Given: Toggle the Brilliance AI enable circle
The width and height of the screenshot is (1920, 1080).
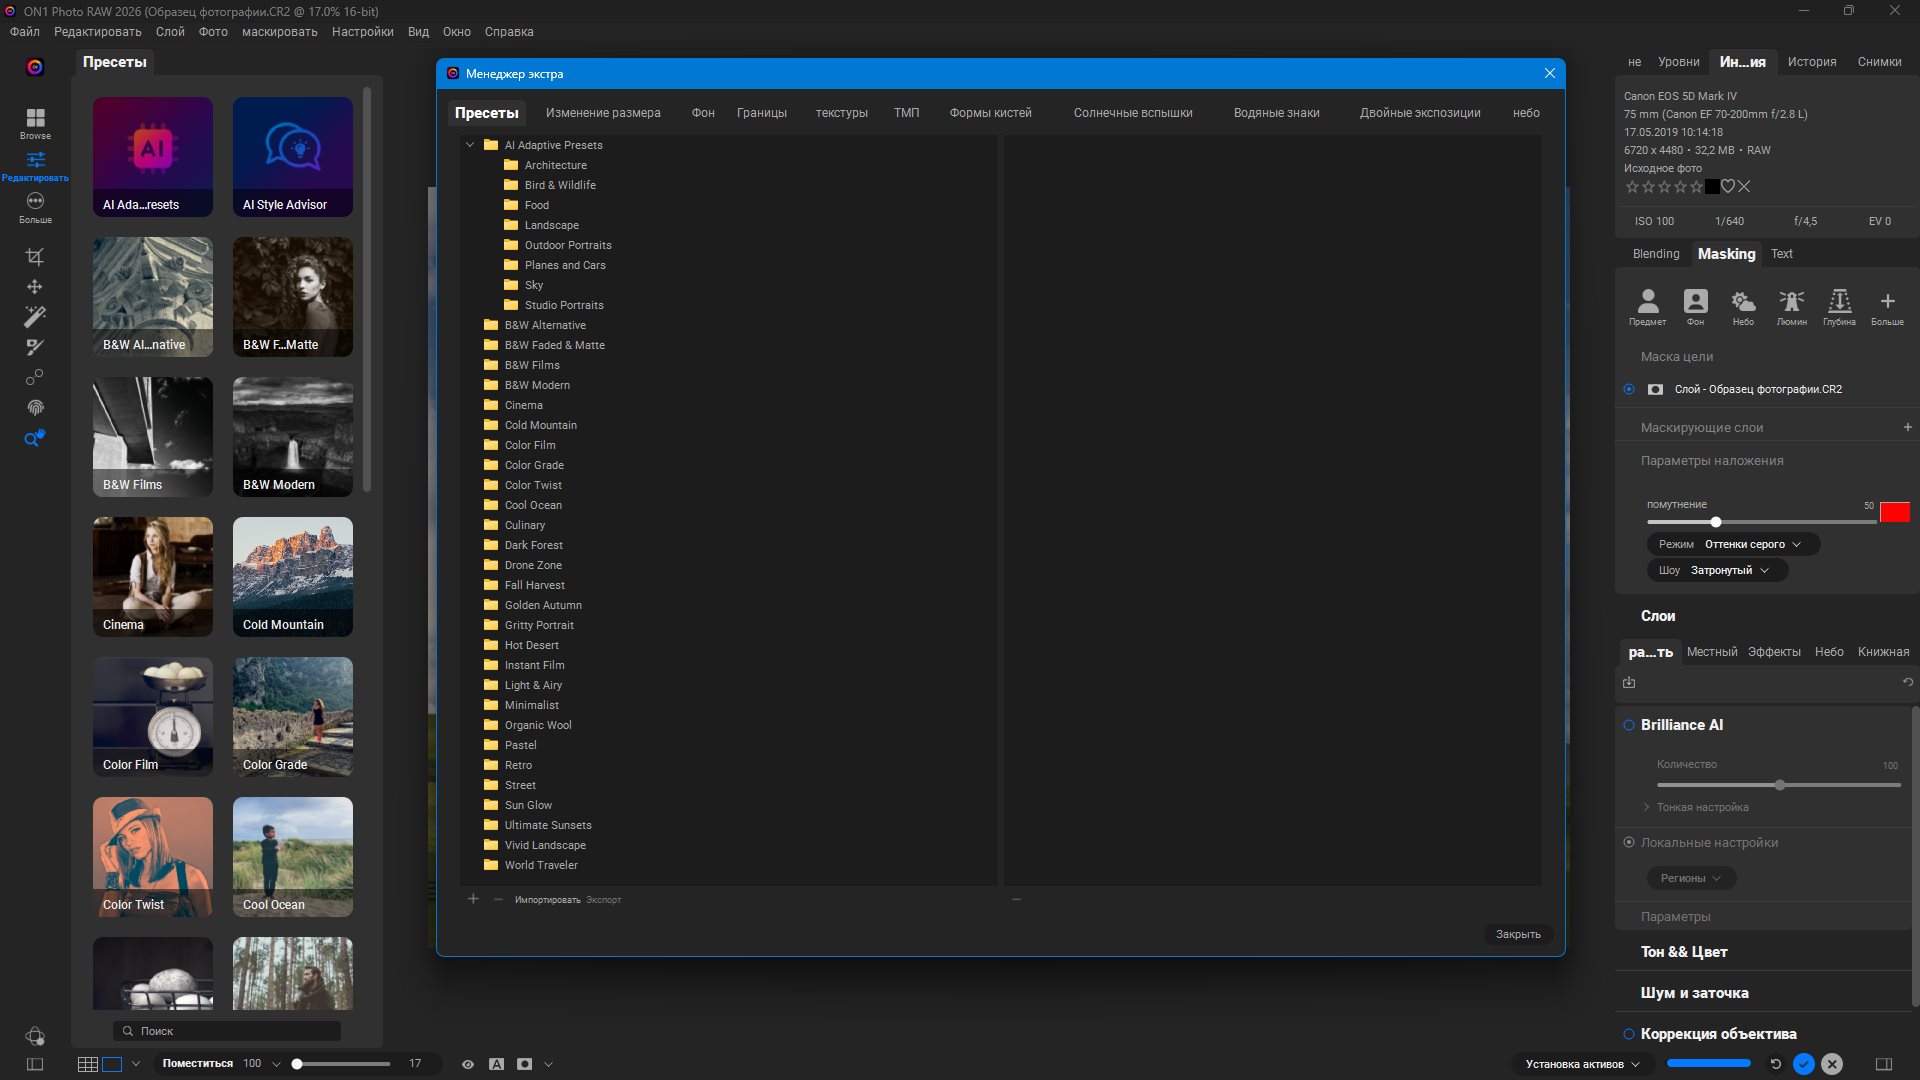Looking at the screenshot, I should 1629,725.
